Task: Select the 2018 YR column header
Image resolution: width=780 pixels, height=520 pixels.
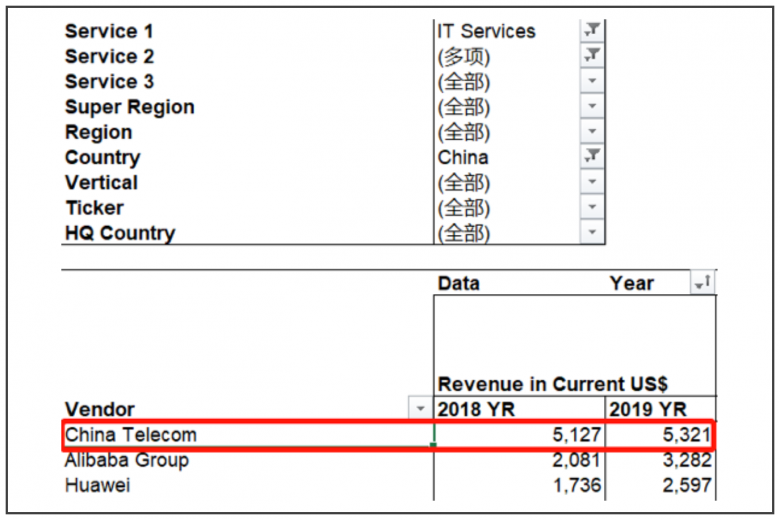Action: [x=476, y=410]
